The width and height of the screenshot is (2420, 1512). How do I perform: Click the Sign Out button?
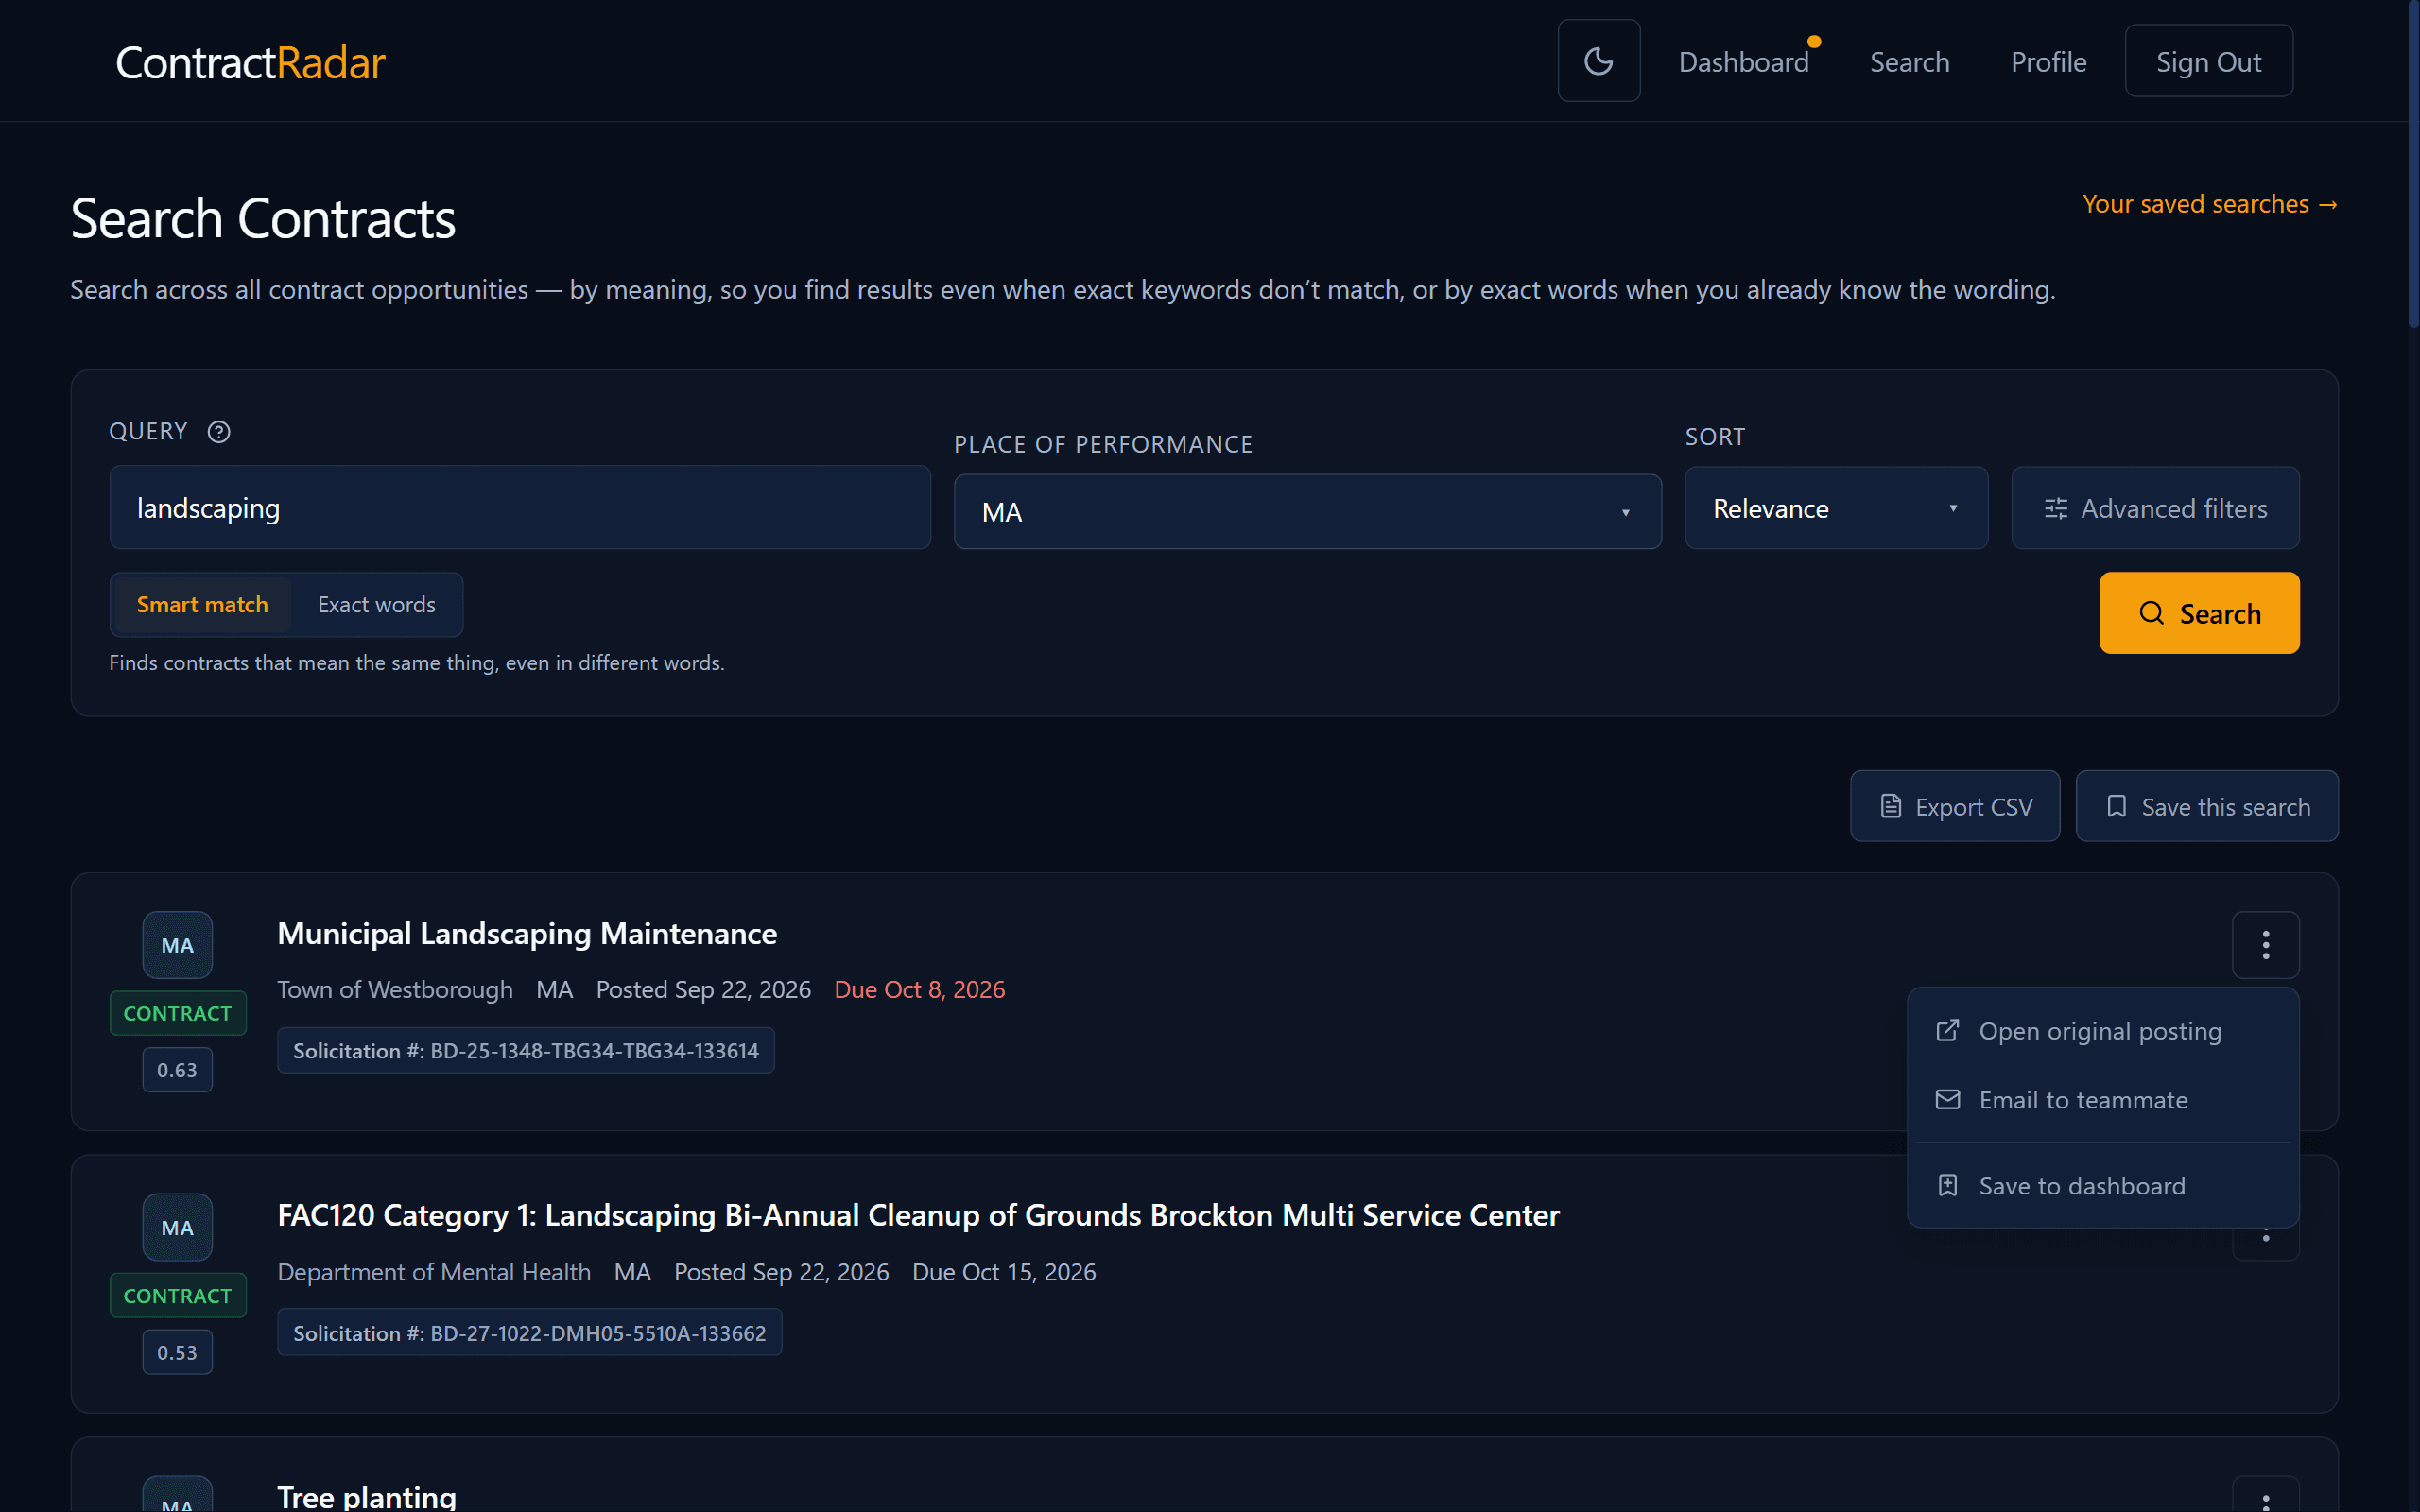(x=2208, y=61)
